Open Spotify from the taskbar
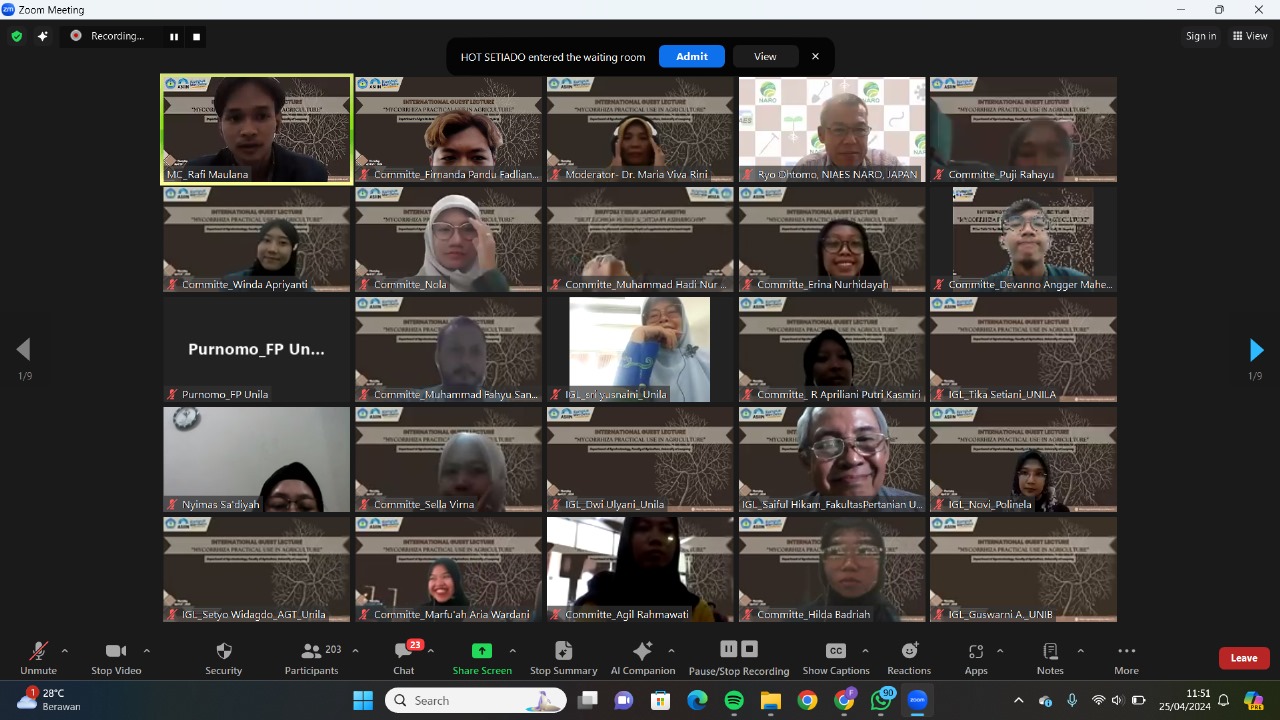 (734, 701)
